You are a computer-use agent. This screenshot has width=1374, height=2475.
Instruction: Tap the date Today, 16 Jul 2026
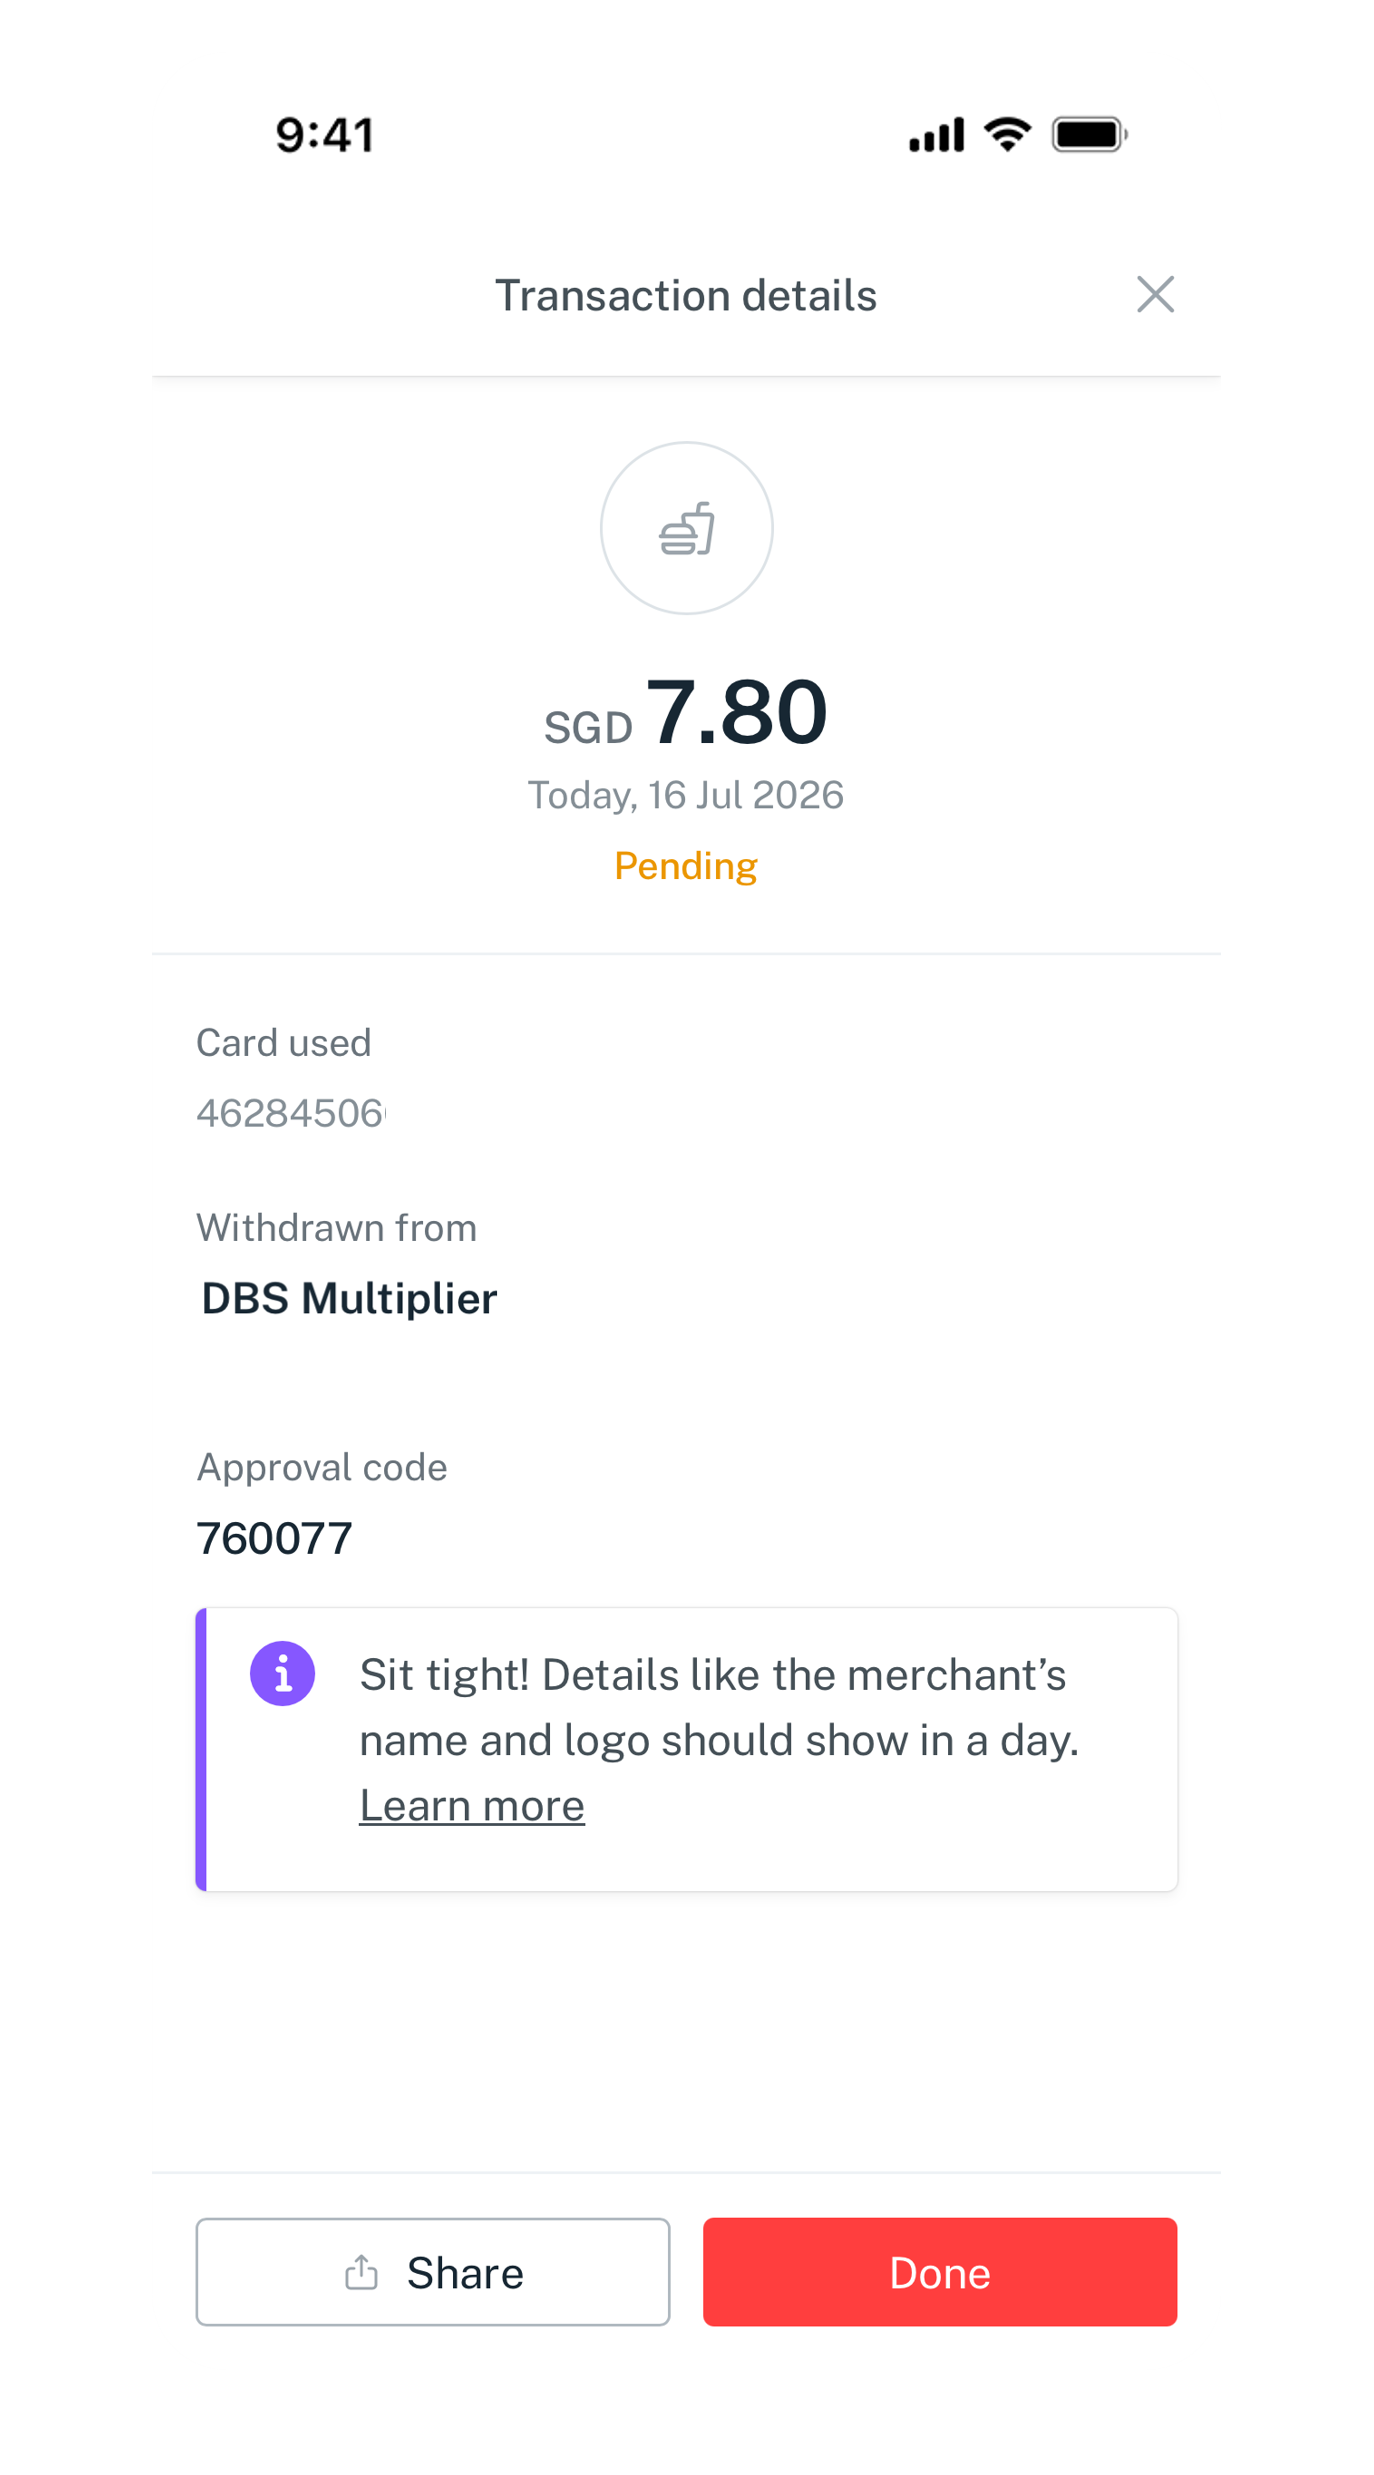tap(686, 795)
